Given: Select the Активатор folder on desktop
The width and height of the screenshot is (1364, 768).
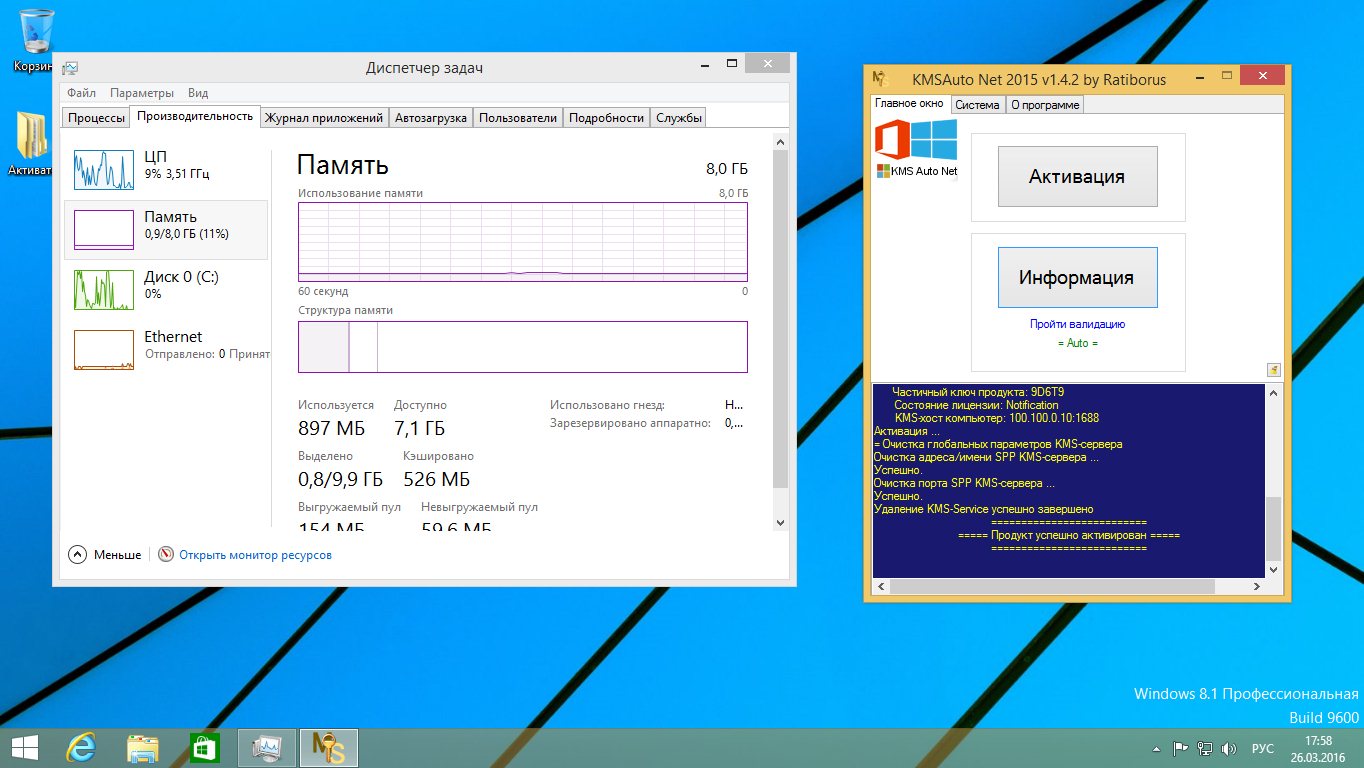Looking at the screenshot, I should (x=30, y=143).
